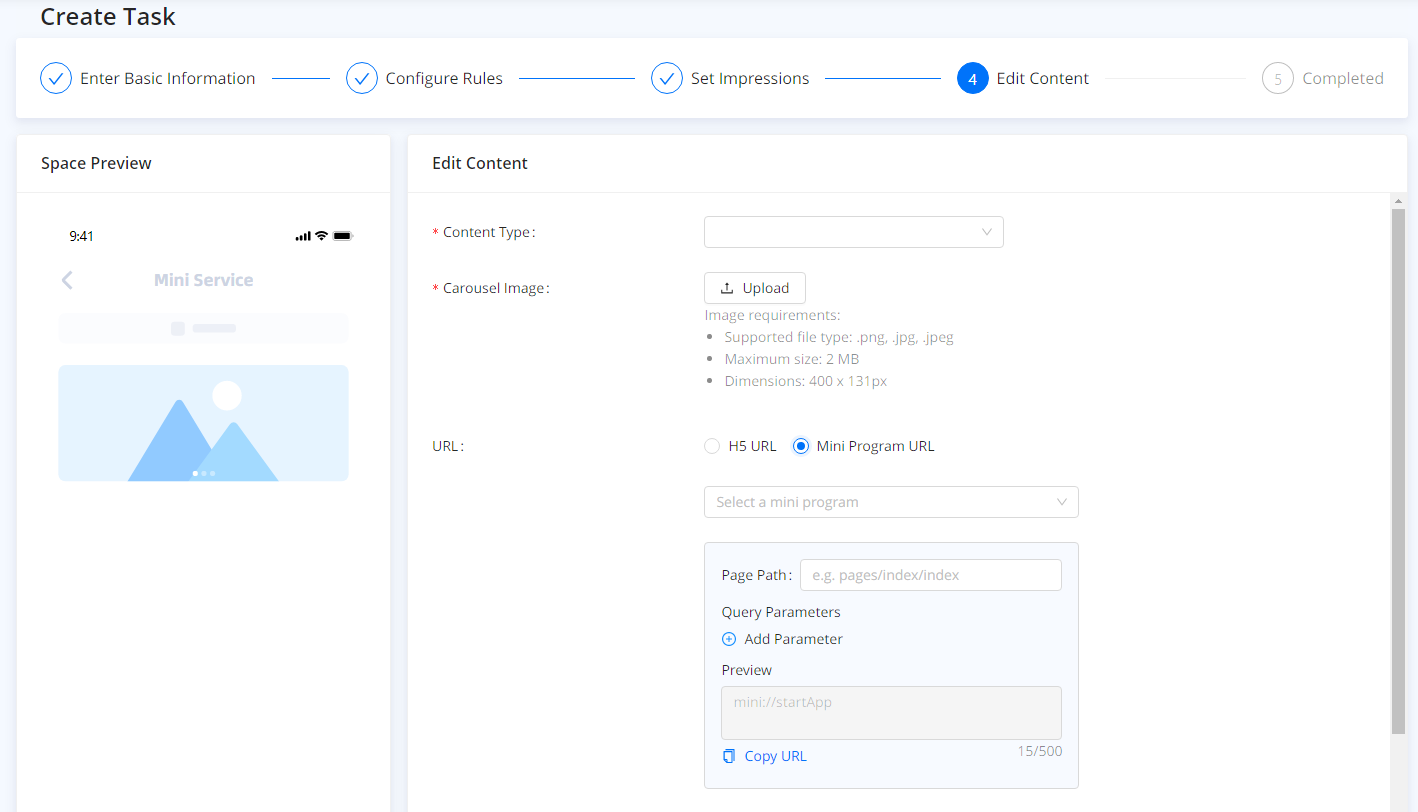Screen dimensions: 1418x812
Task: Select the Mini Program URL radio button
Action: tap(801, 446)
